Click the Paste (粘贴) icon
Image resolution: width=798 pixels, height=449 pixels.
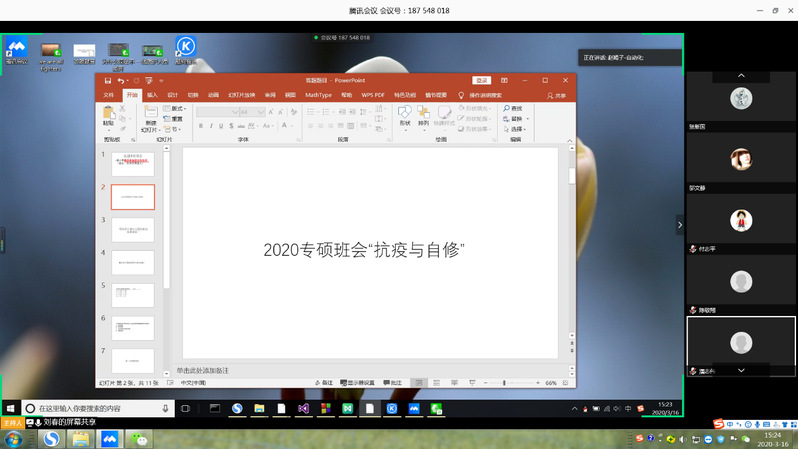pyautogui.click(x=108, y=116)
